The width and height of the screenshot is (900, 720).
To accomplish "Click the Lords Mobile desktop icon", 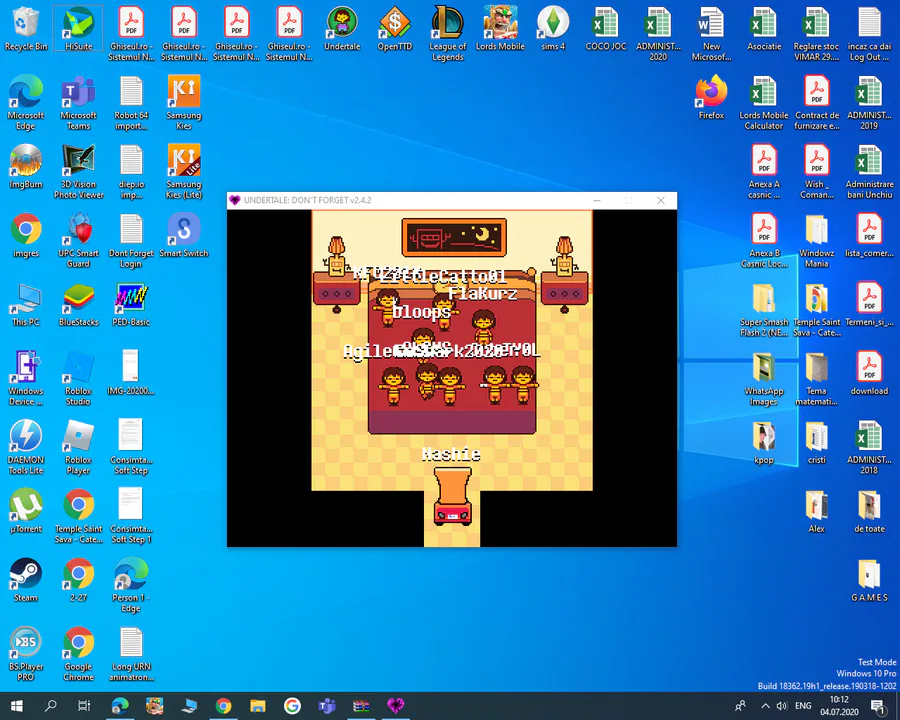I will point(500,29).
